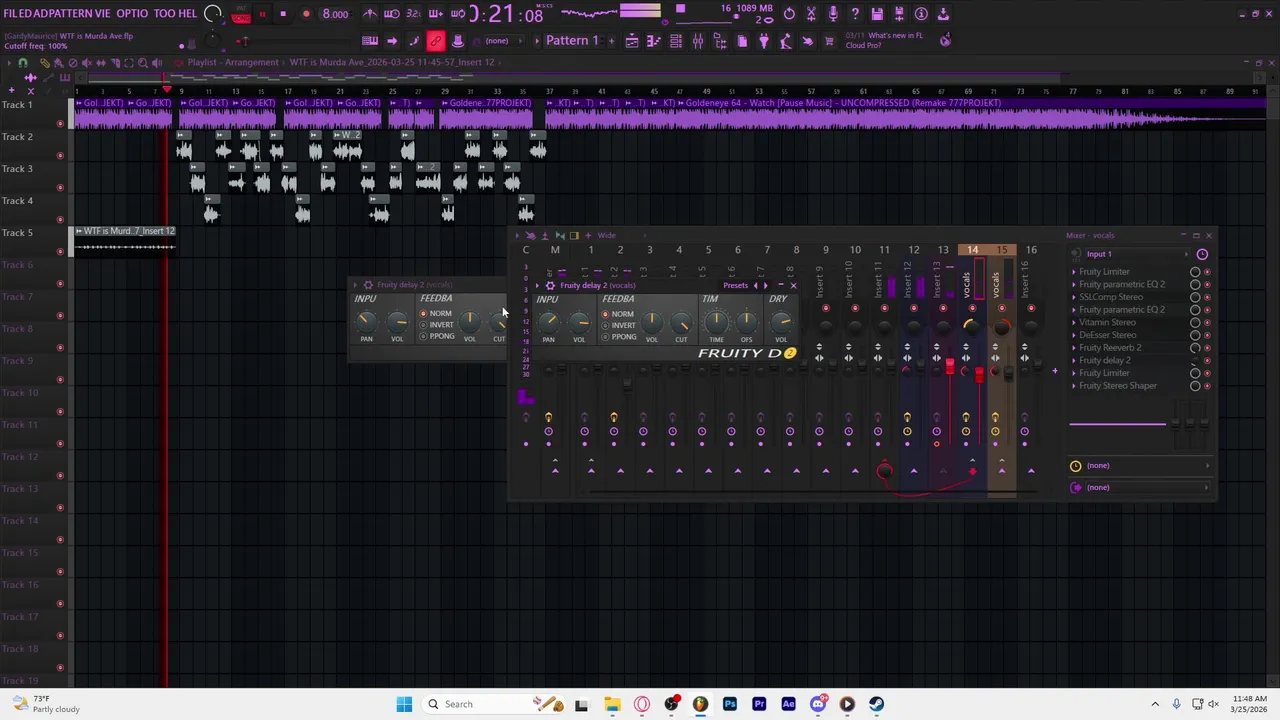Open the Input 1 mixer input dropdown
1280x720 pixels.
[x=1138, y=254]
